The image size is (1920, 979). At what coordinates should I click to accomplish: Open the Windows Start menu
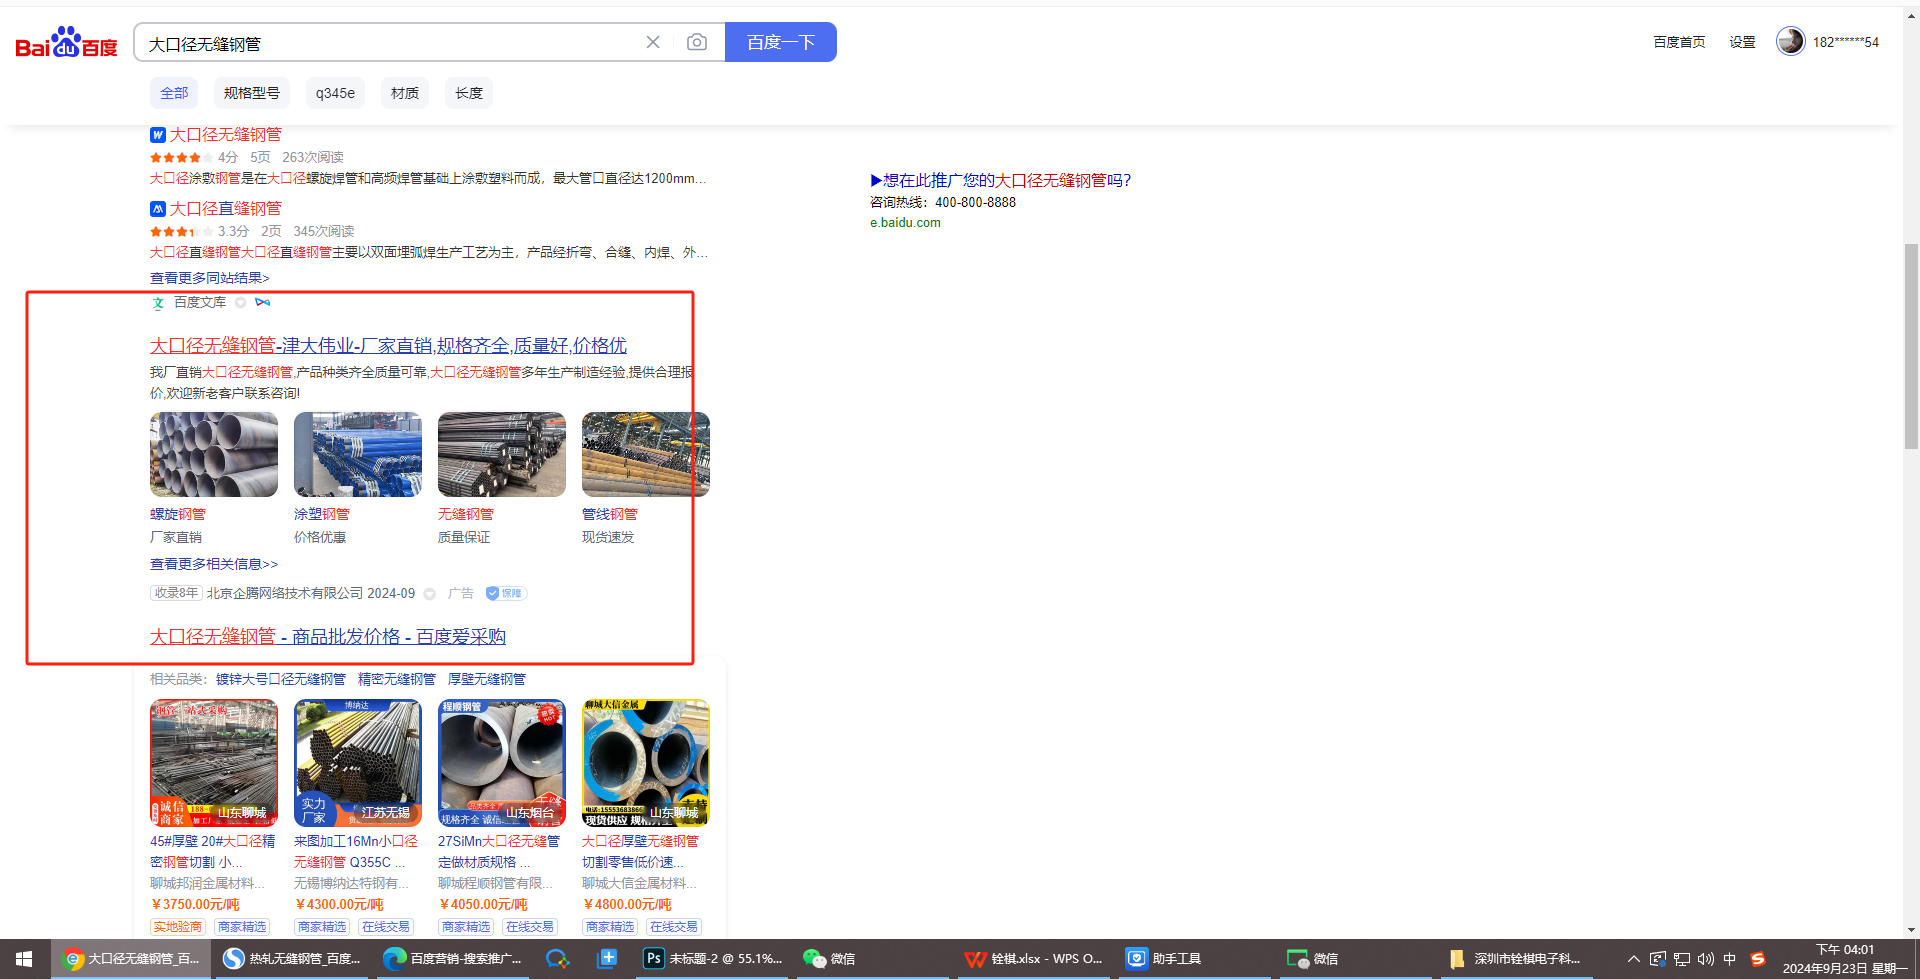point(24,959)
